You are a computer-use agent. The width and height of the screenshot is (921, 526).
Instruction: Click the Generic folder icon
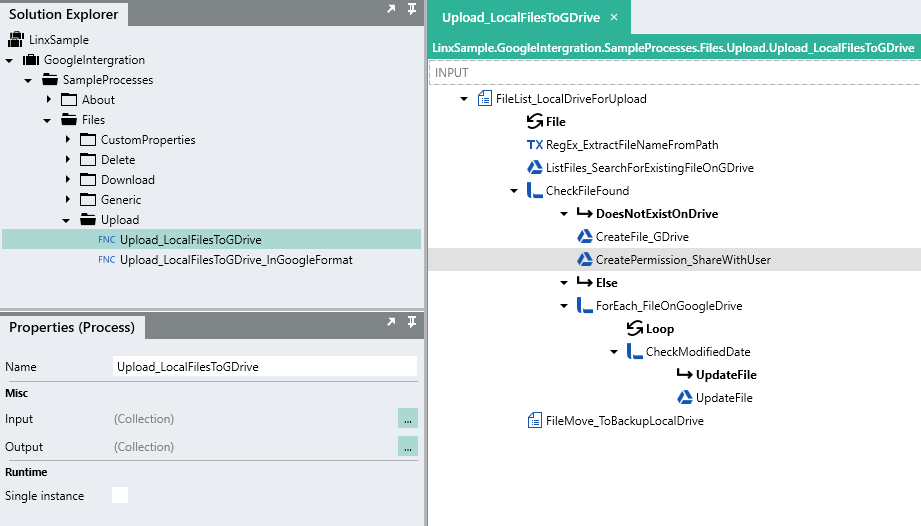88,200
